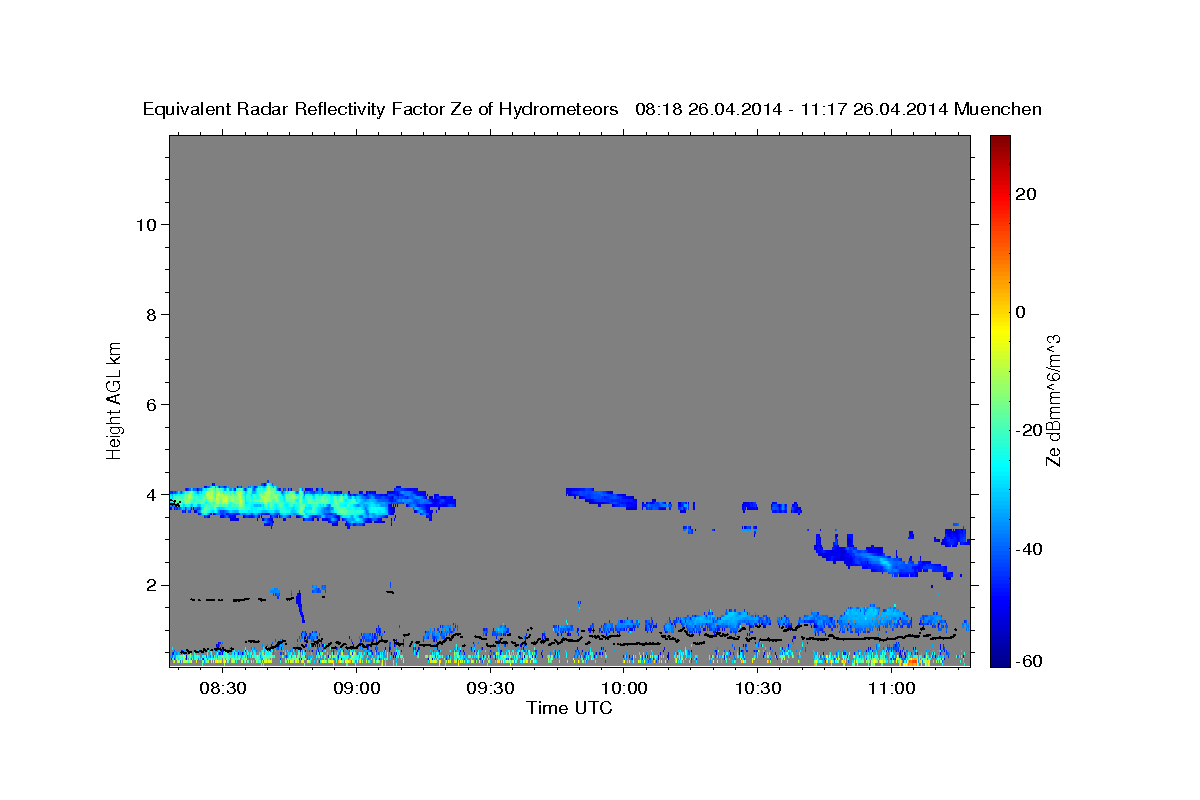1200x800 pixels.
Task: Click the plot title text "Equivalent Radar Reflectivity Factor Ze of Hydrometeors"
Action: pyautogui.click(x=381, y=110)
